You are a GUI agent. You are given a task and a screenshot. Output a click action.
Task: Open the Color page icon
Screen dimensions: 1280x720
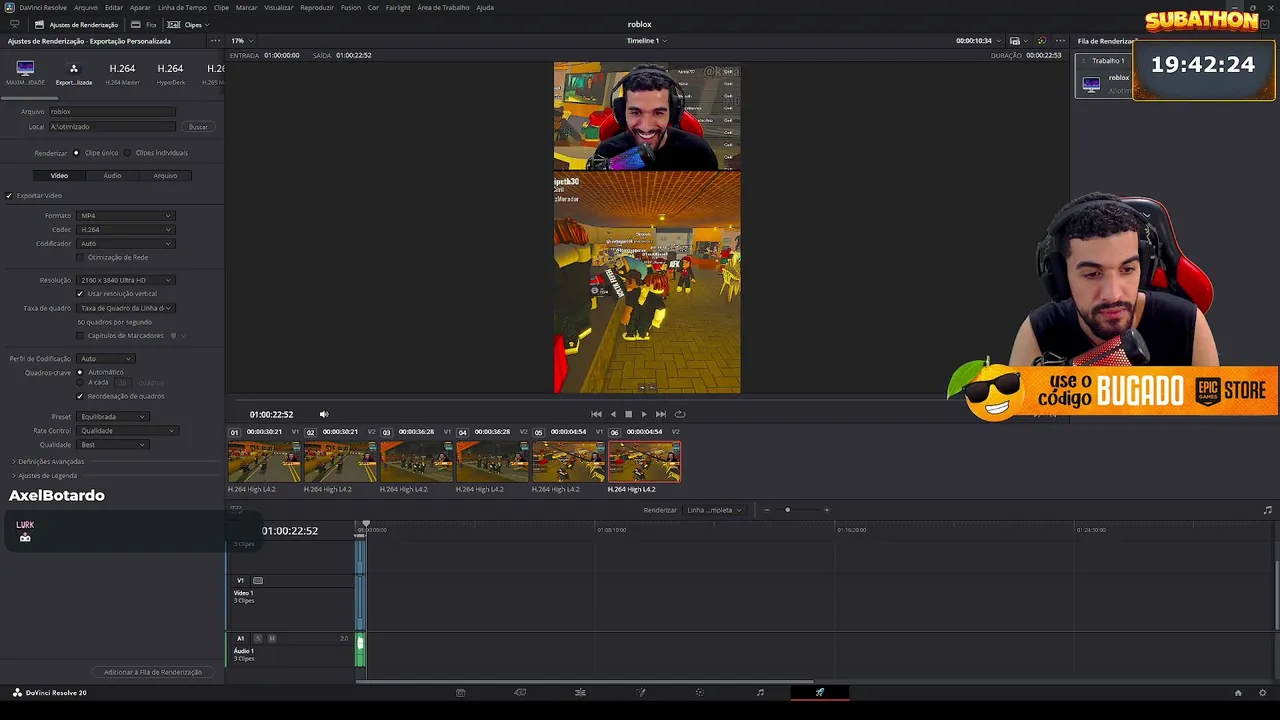coord(700,692)
